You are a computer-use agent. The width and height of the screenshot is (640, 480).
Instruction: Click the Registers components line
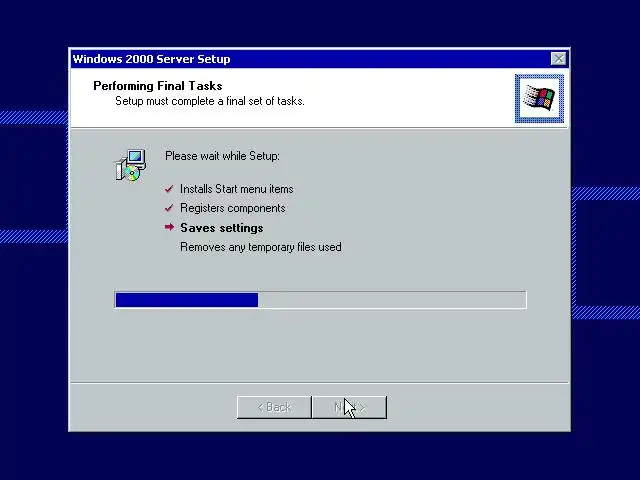click(x=233, y=208)
